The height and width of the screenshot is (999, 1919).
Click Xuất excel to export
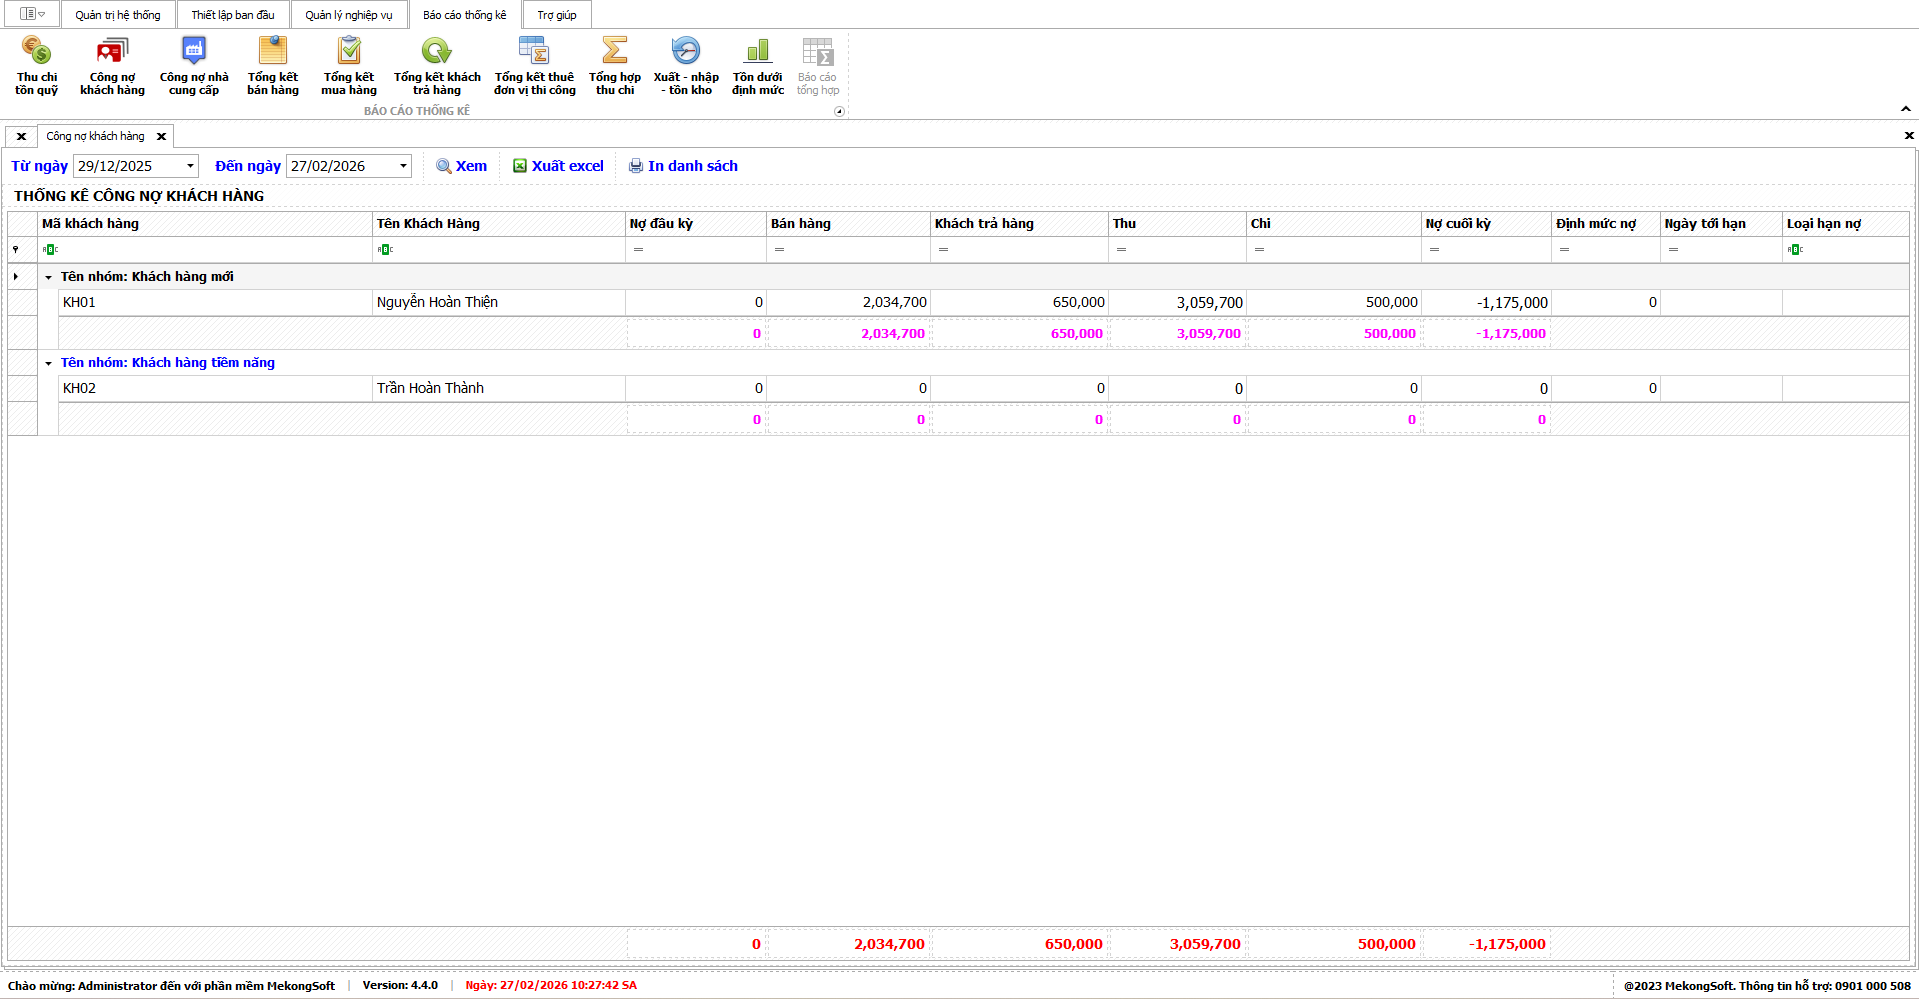tap(558, 166)
